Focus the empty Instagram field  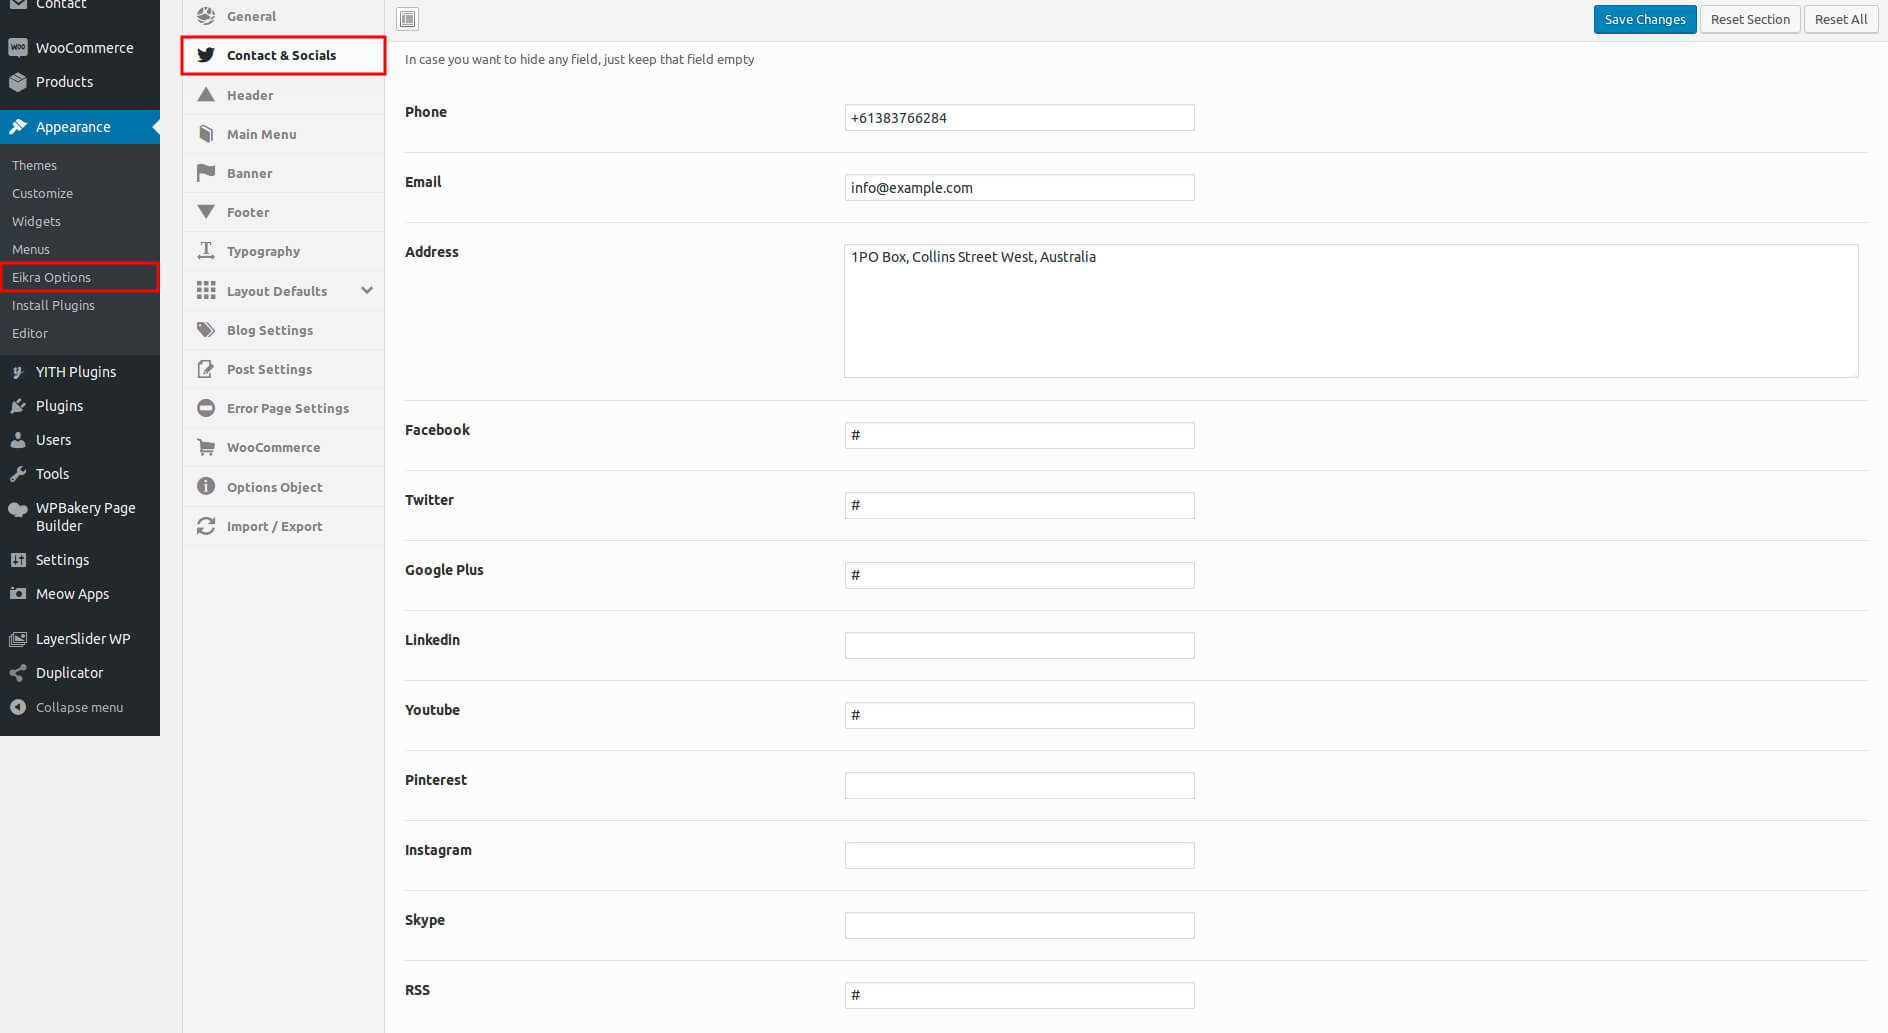pyautogui.click(x=1019, y=855)
